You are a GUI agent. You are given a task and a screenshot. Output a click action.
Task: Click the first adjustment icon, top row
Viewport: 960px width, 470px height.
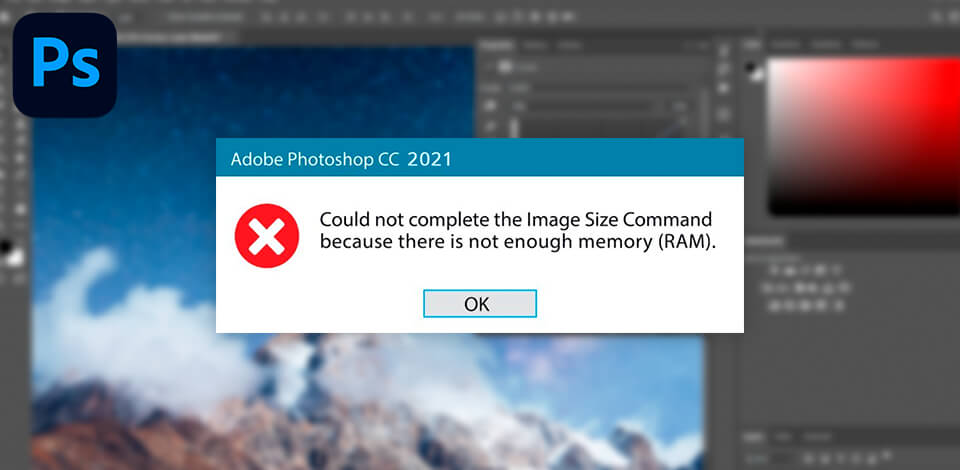point(774,270)
